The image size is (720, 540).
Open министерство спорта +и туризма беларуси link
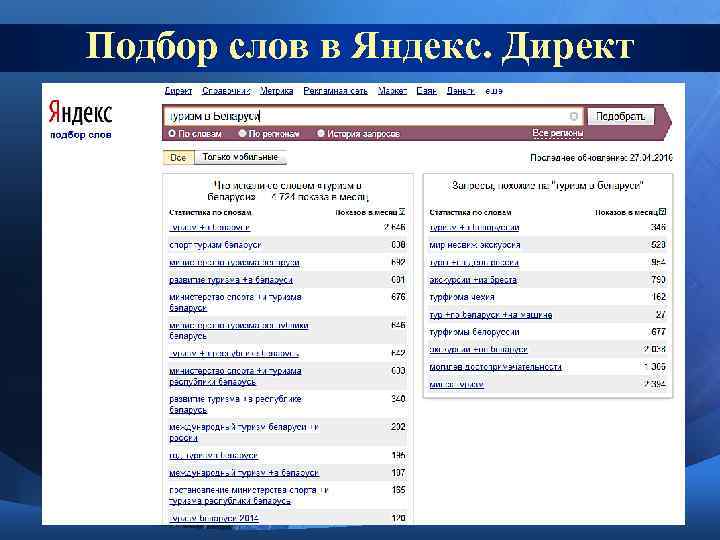point(235,303)
